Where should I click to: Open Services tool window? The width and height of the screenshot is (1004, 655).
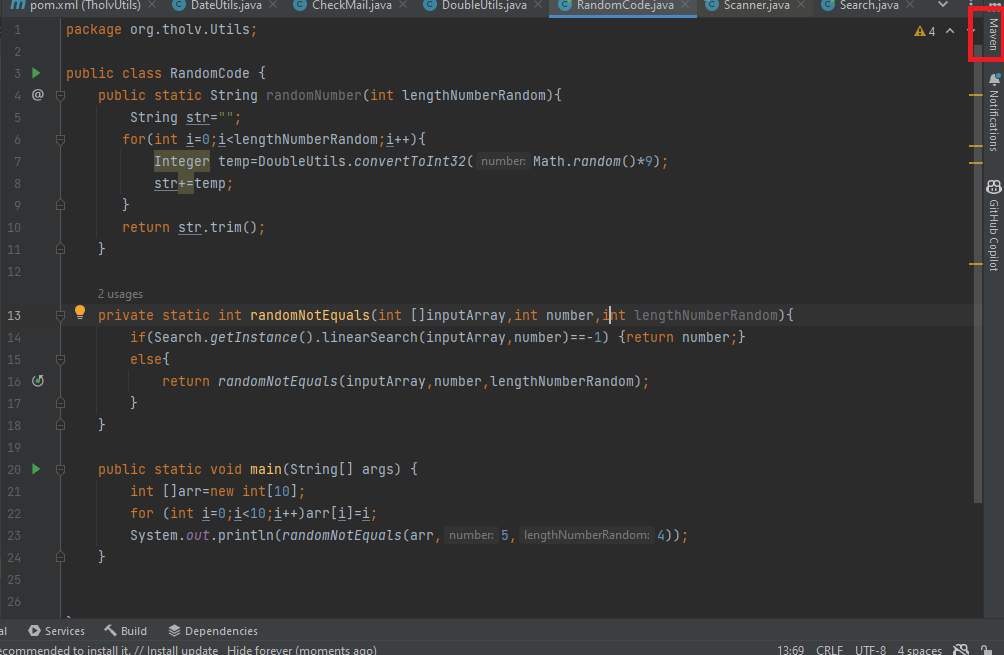coord(56,631)
